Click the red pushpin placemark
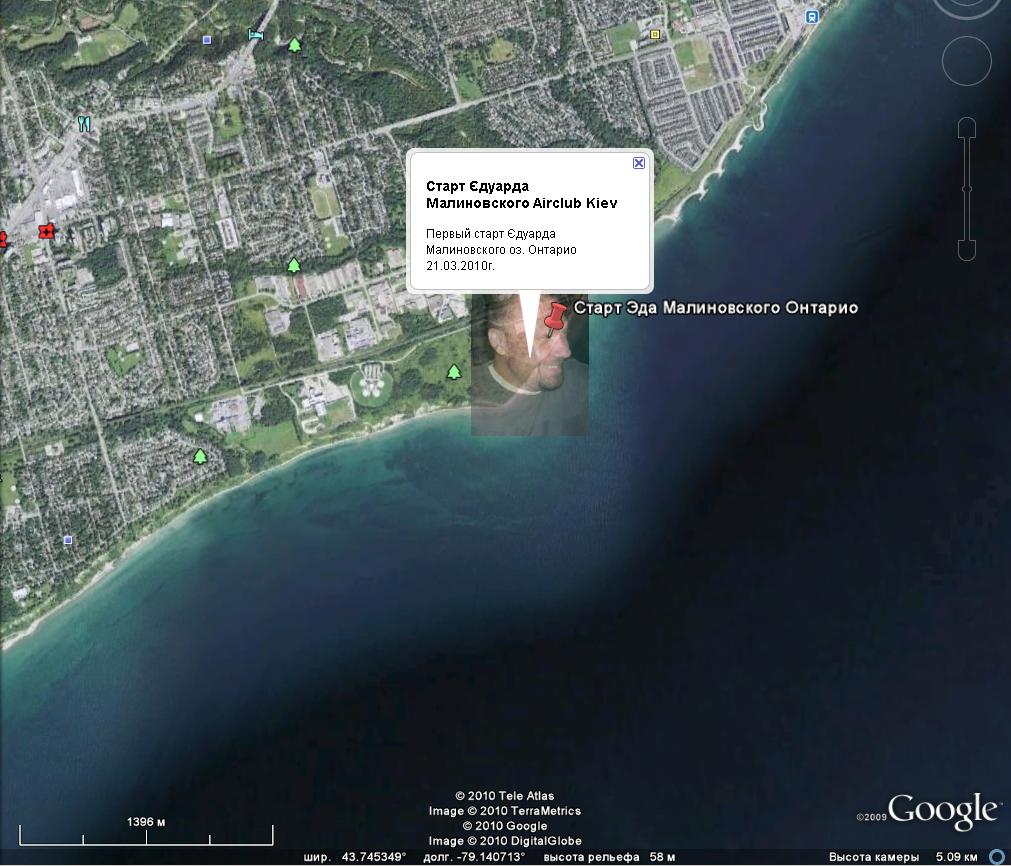 [555, 318]
